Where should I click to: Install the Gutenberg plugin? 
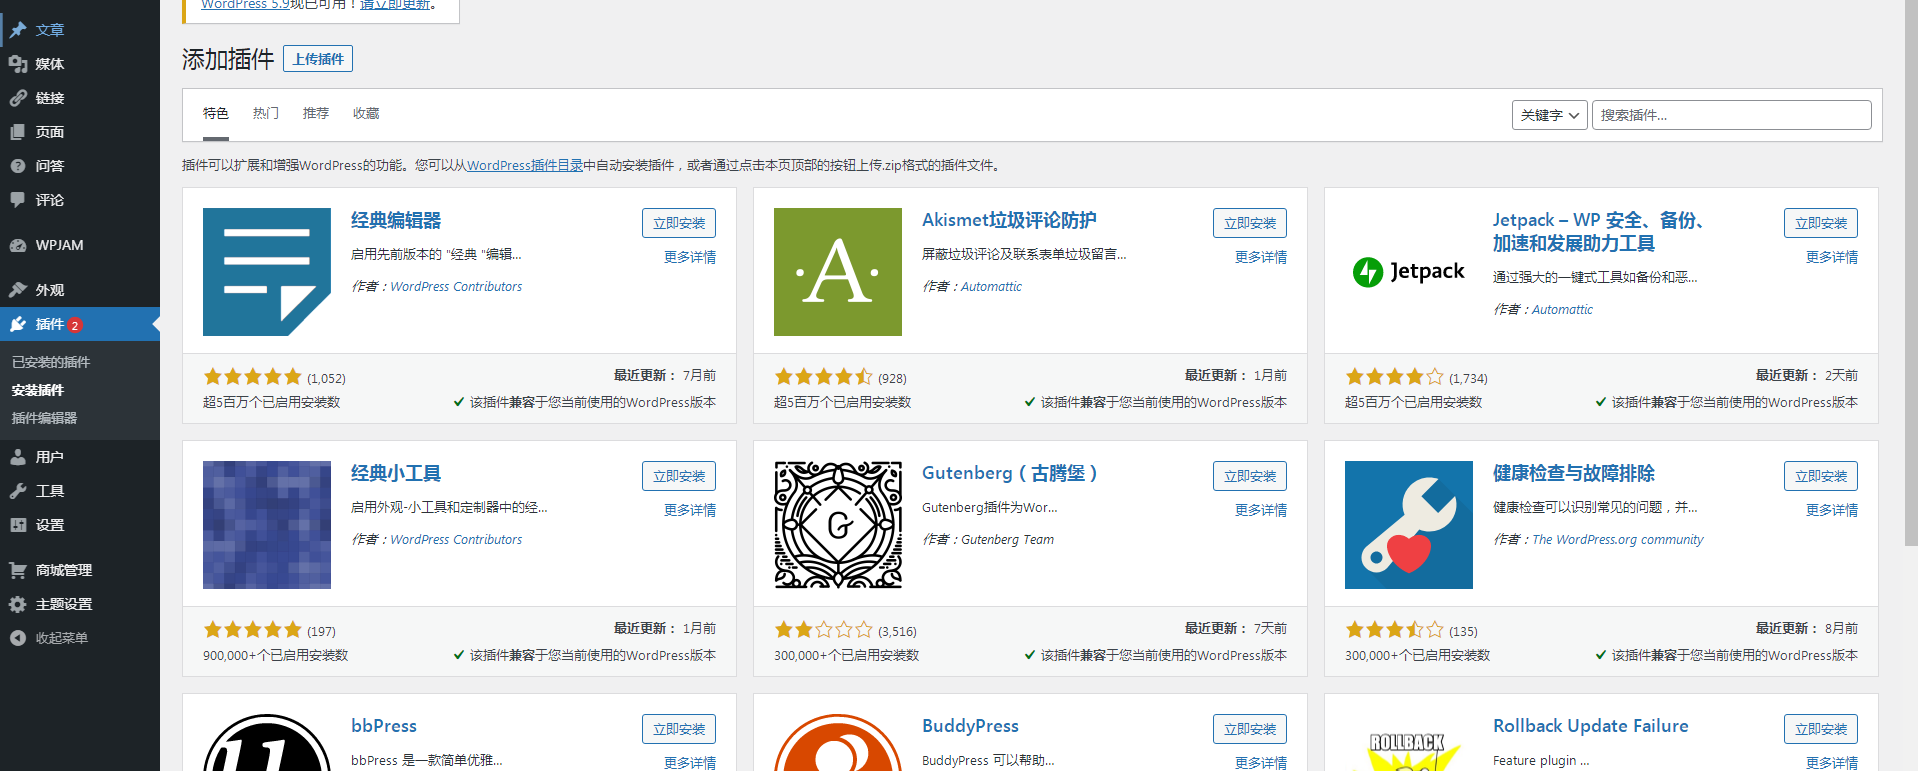coord(1250,476)
